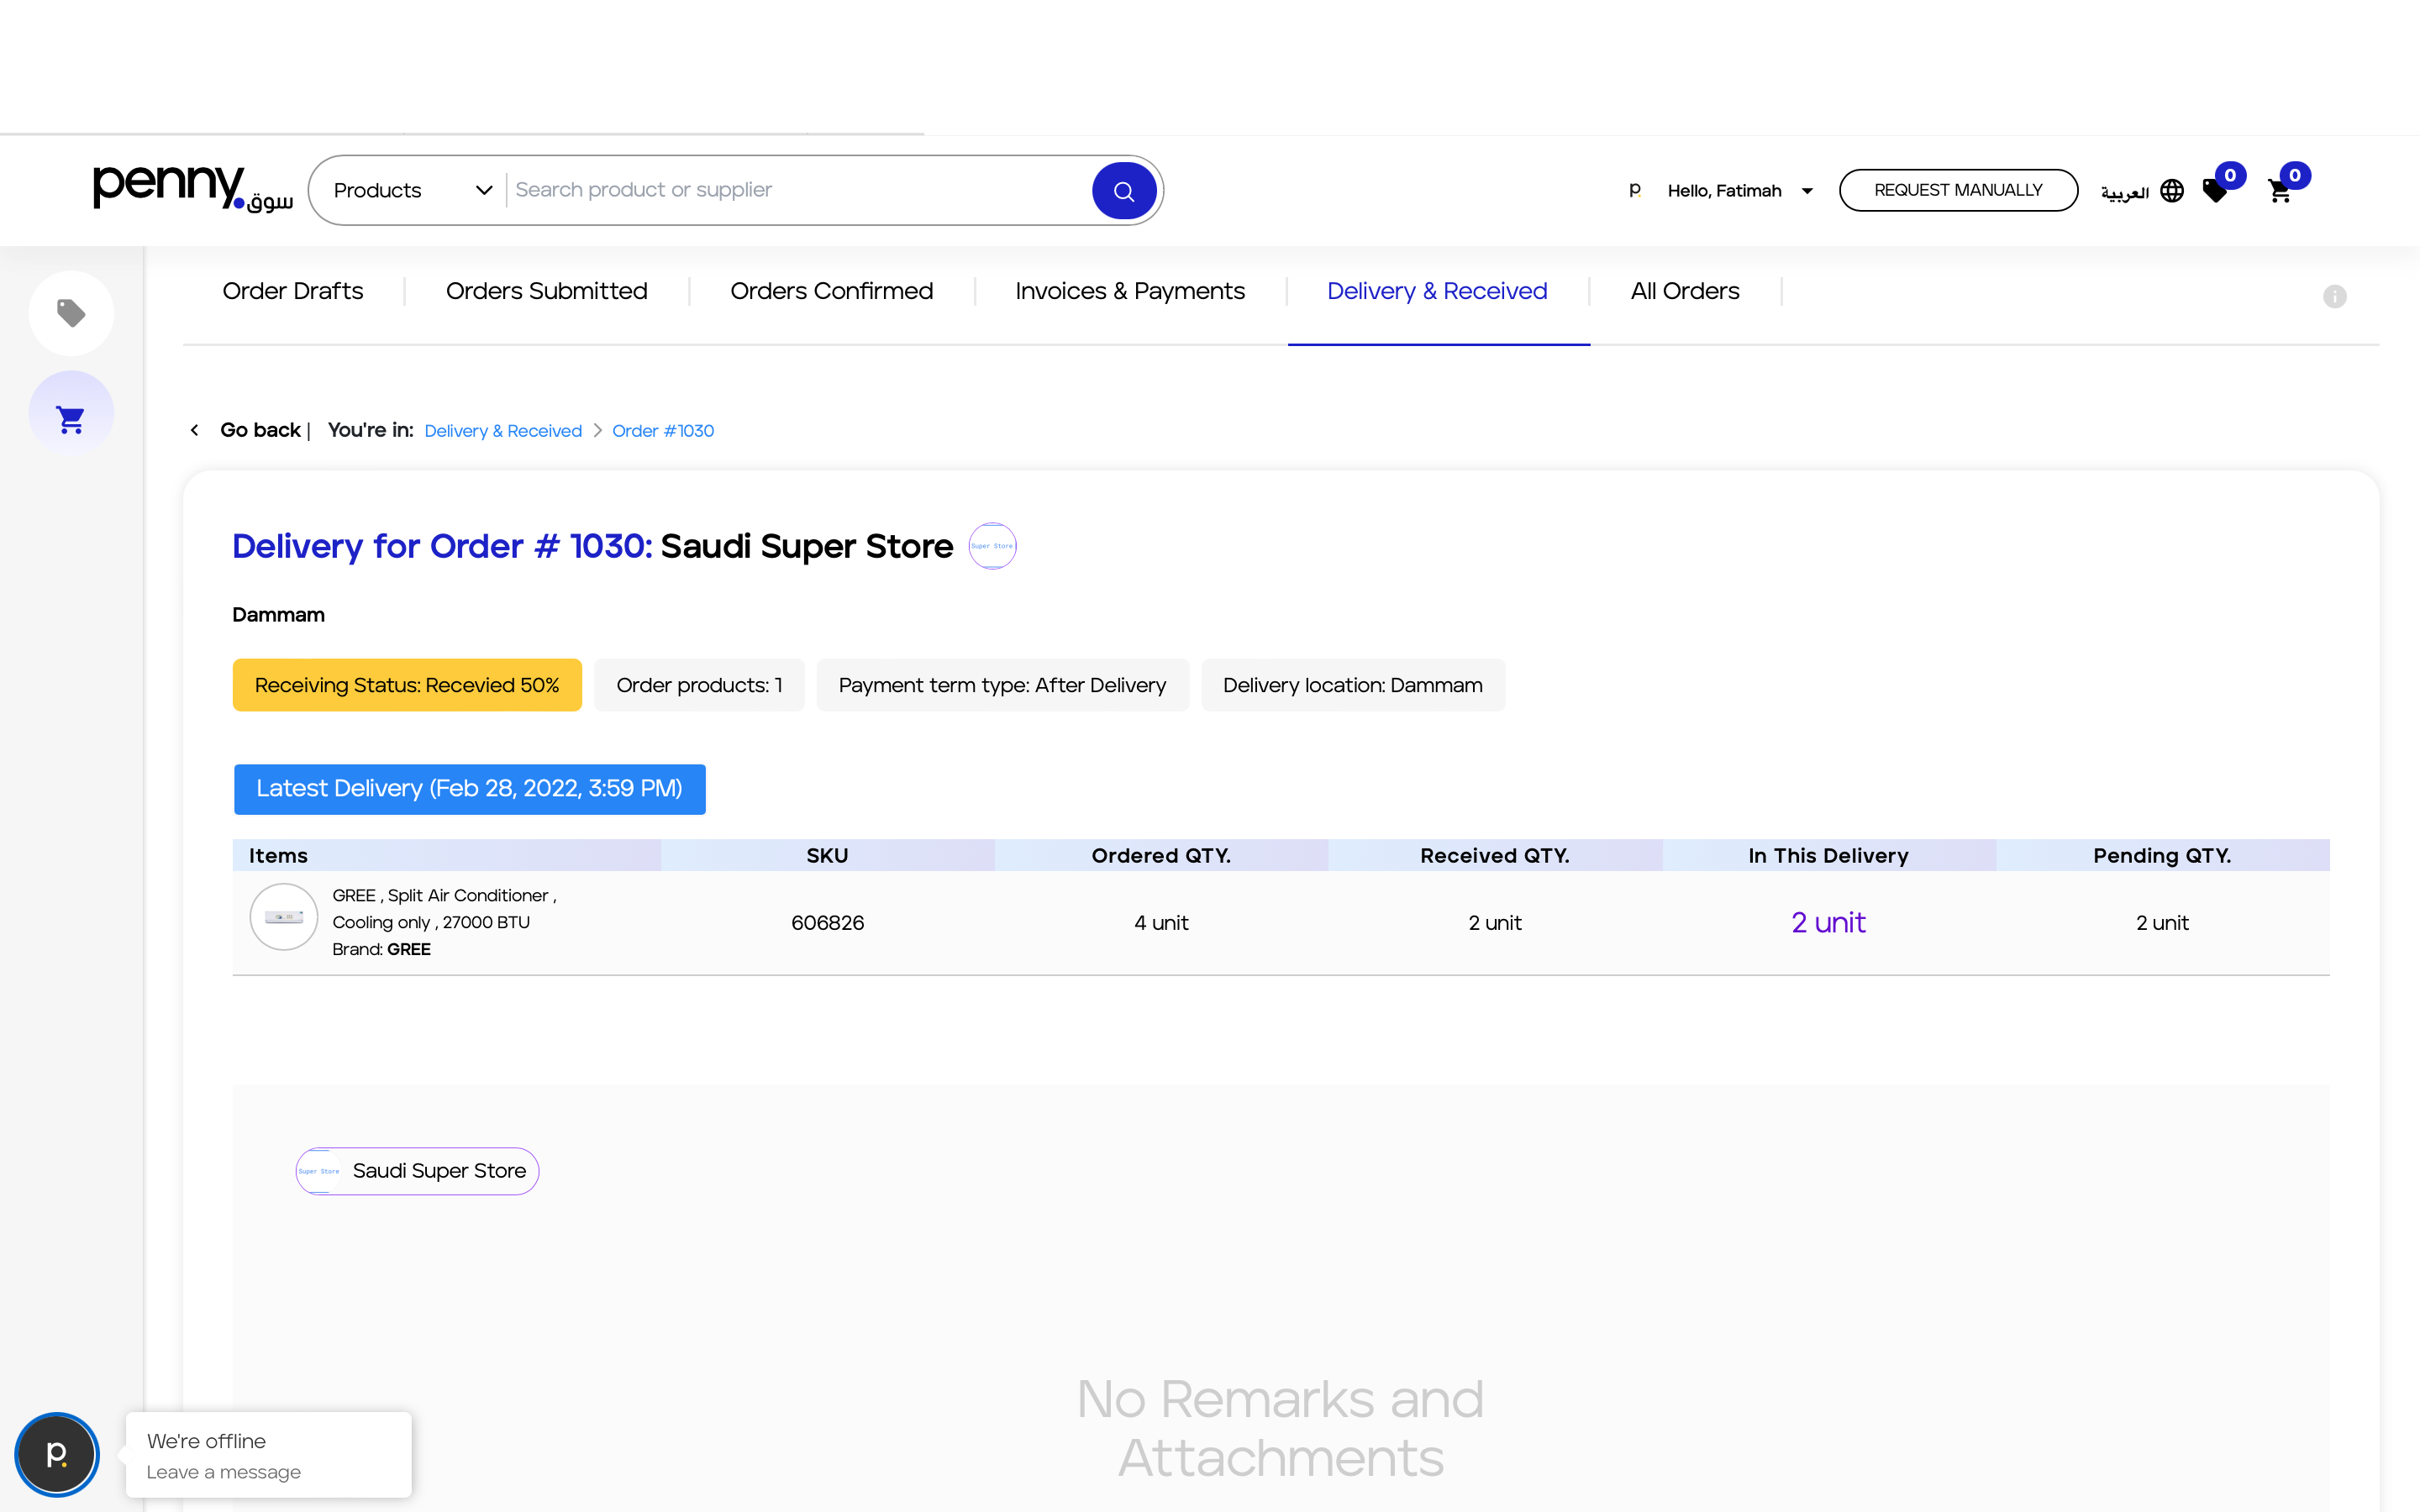The width and height of the screenshot is (2420, 1512).
Task: Click the Dammam label under the order title
Action: pyautogui.click(x=278, y=615)
